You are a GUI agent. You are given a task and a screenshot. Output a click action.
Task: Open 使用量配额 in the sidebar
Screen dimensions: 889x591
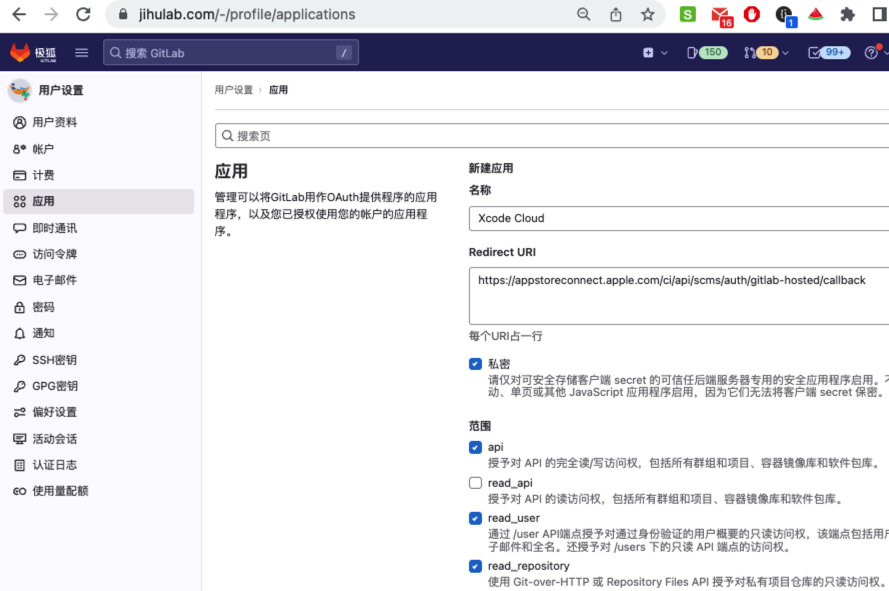(x=99, y=491)
